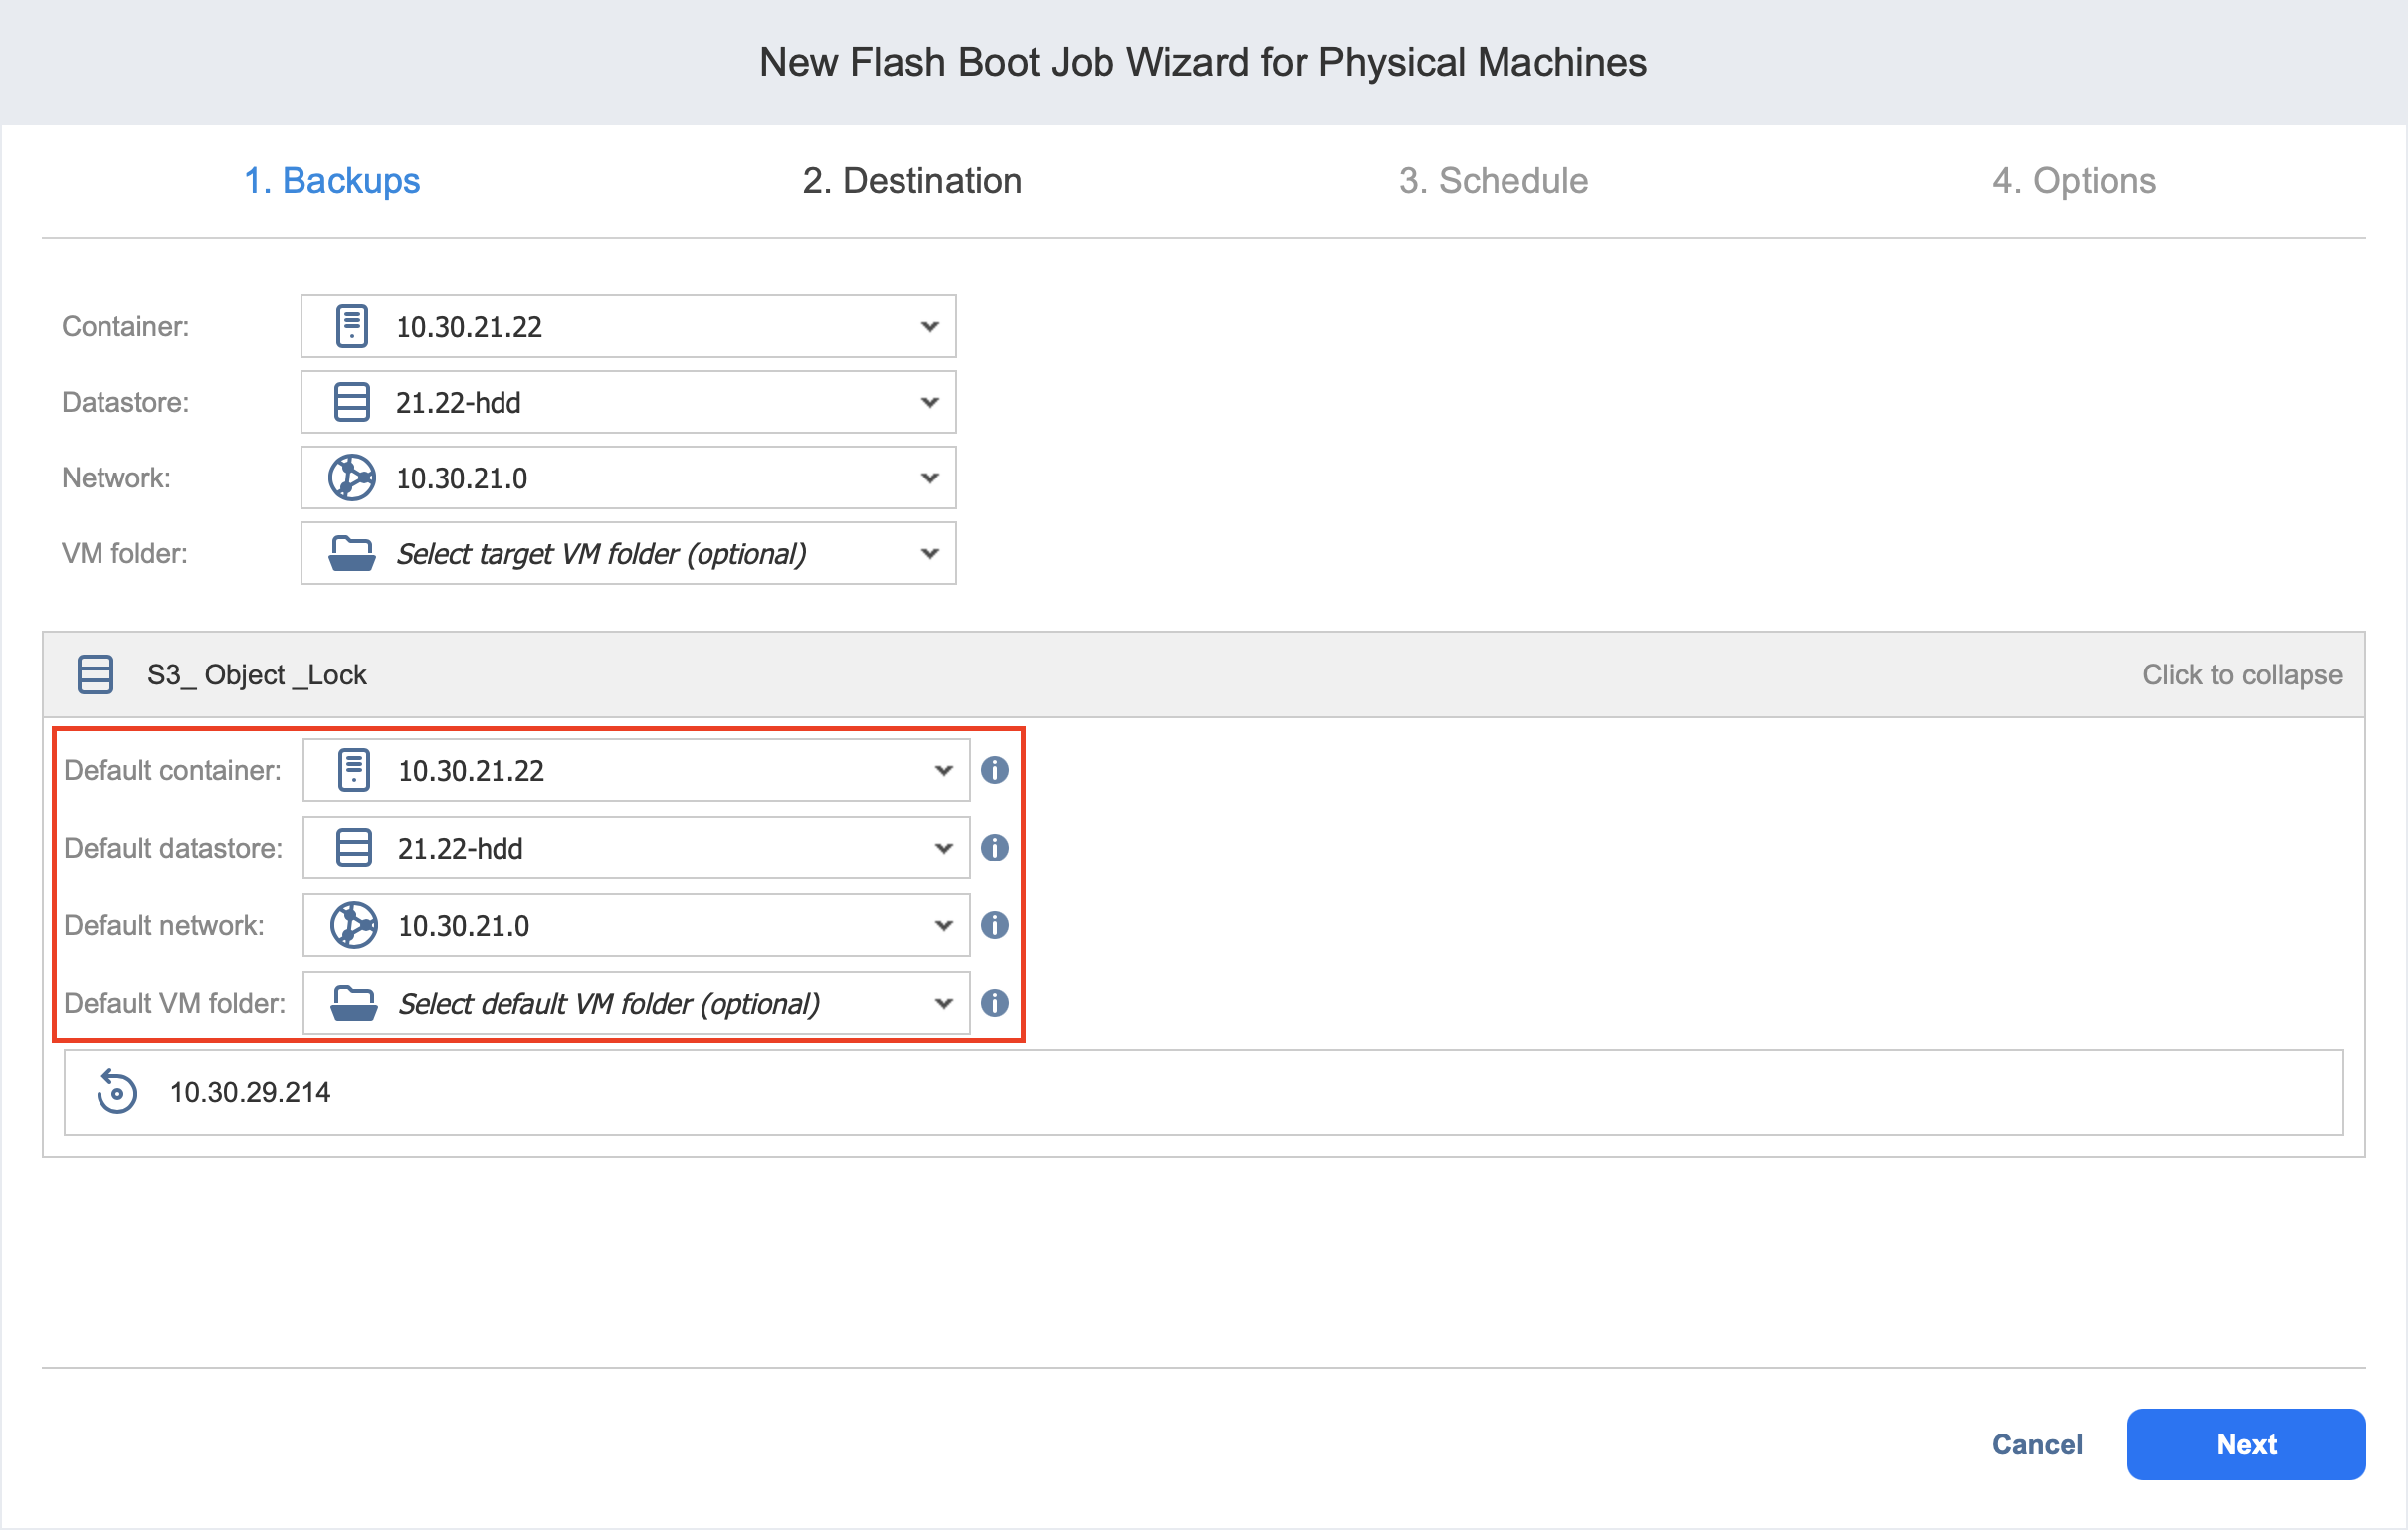Click info icon beside Default datastore
This screenshot has width=2408, height=1530.
(994, 848)
